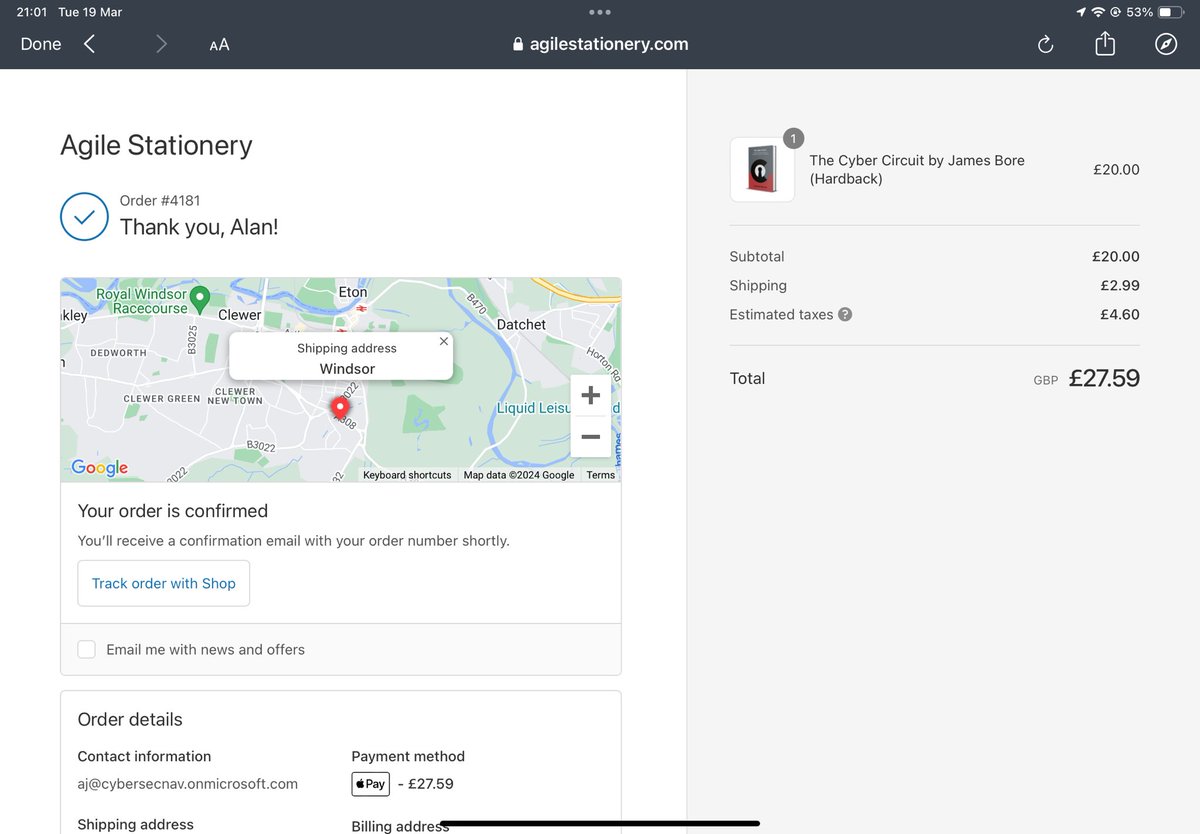Image resolution: width=1200 pixels, height=834 pixels.
Task: Click the Payment method heading
Action: point(408,756)
